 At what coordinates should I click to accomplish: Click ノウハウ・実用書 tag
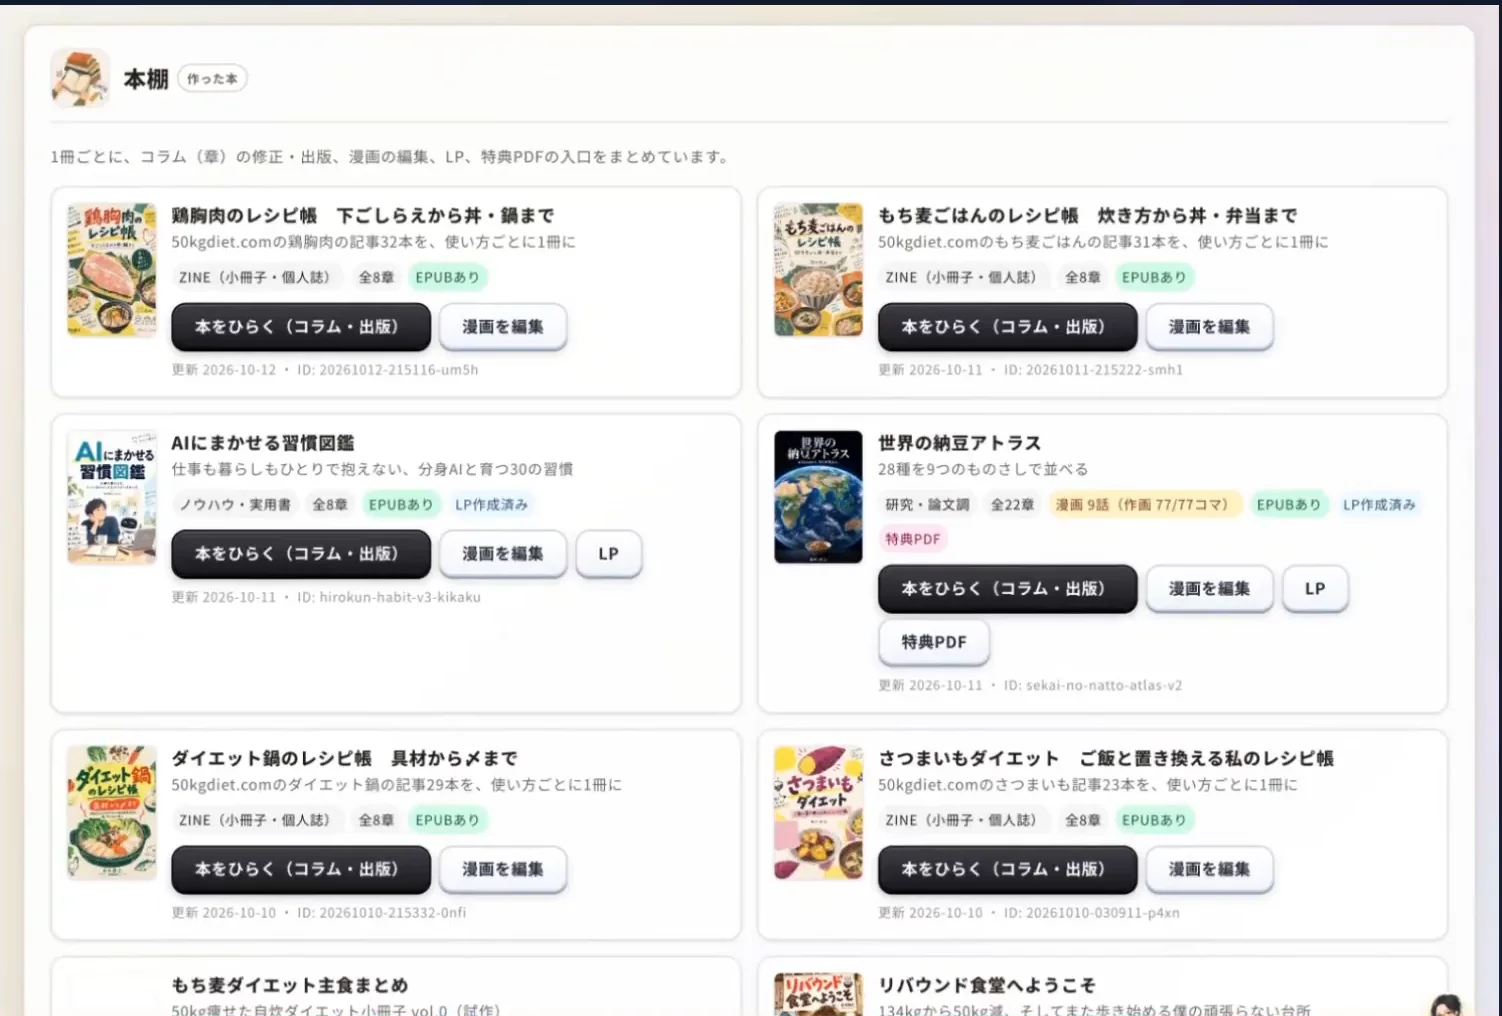(235, 505)
